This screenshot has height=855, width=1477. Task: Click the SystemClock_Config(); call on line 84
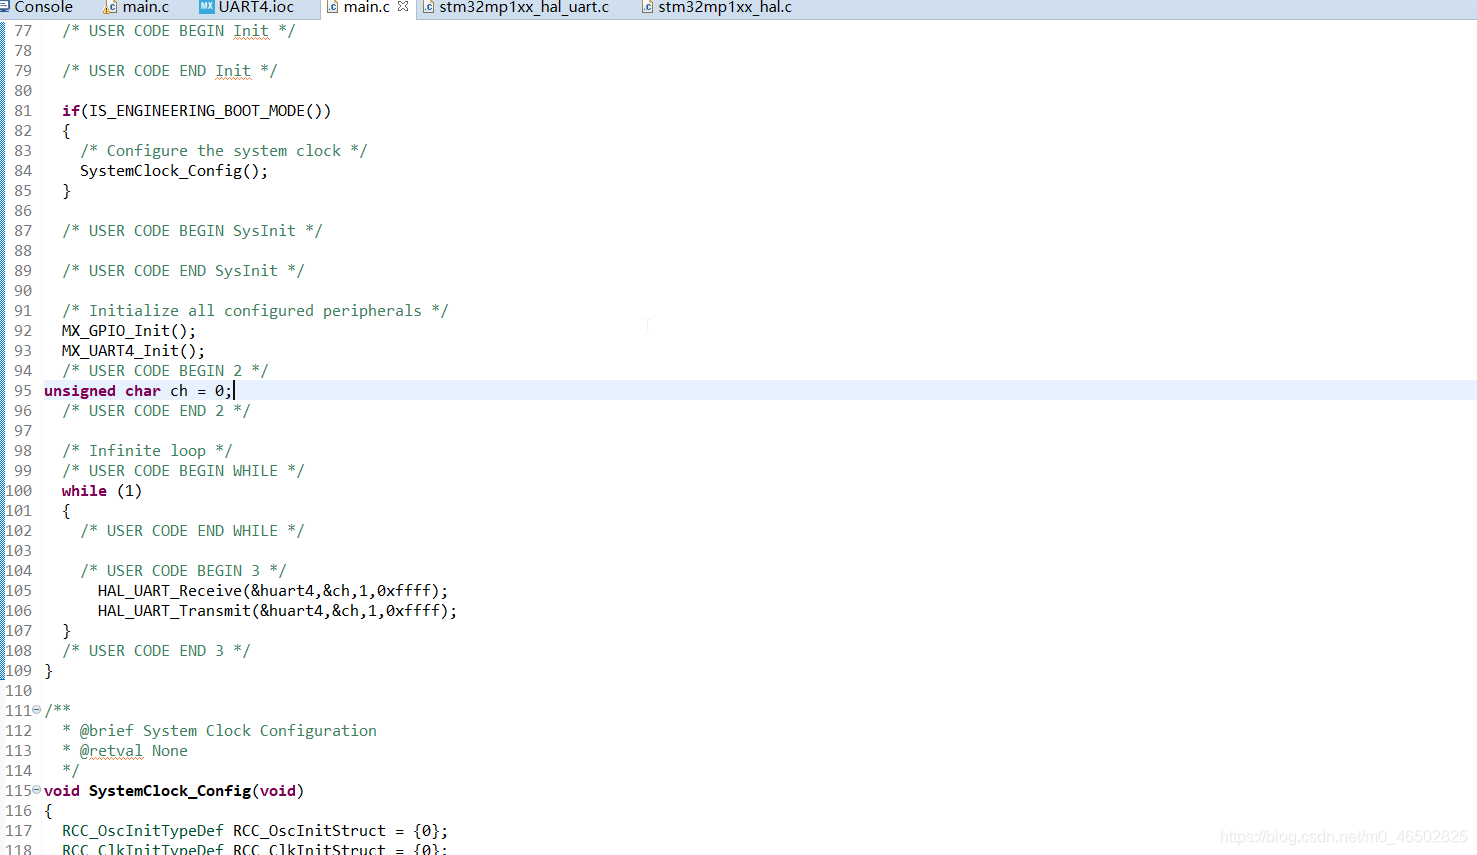pyautogui.click(x=174, y=171)
